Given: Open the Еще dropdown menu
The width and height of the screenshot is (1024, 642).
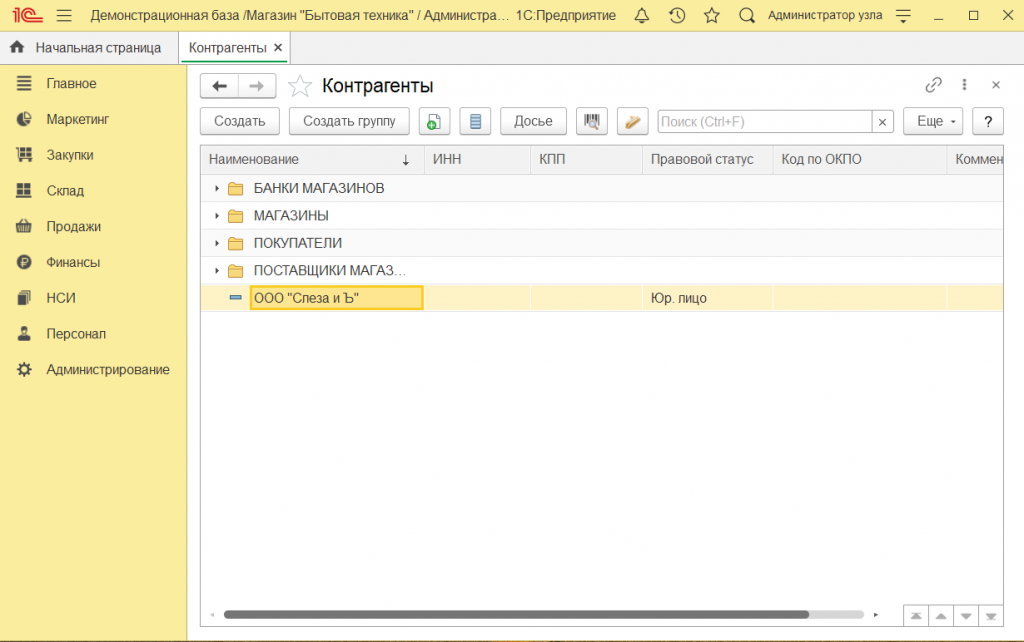Looking at the screenshot, I should tap(932, 122).
